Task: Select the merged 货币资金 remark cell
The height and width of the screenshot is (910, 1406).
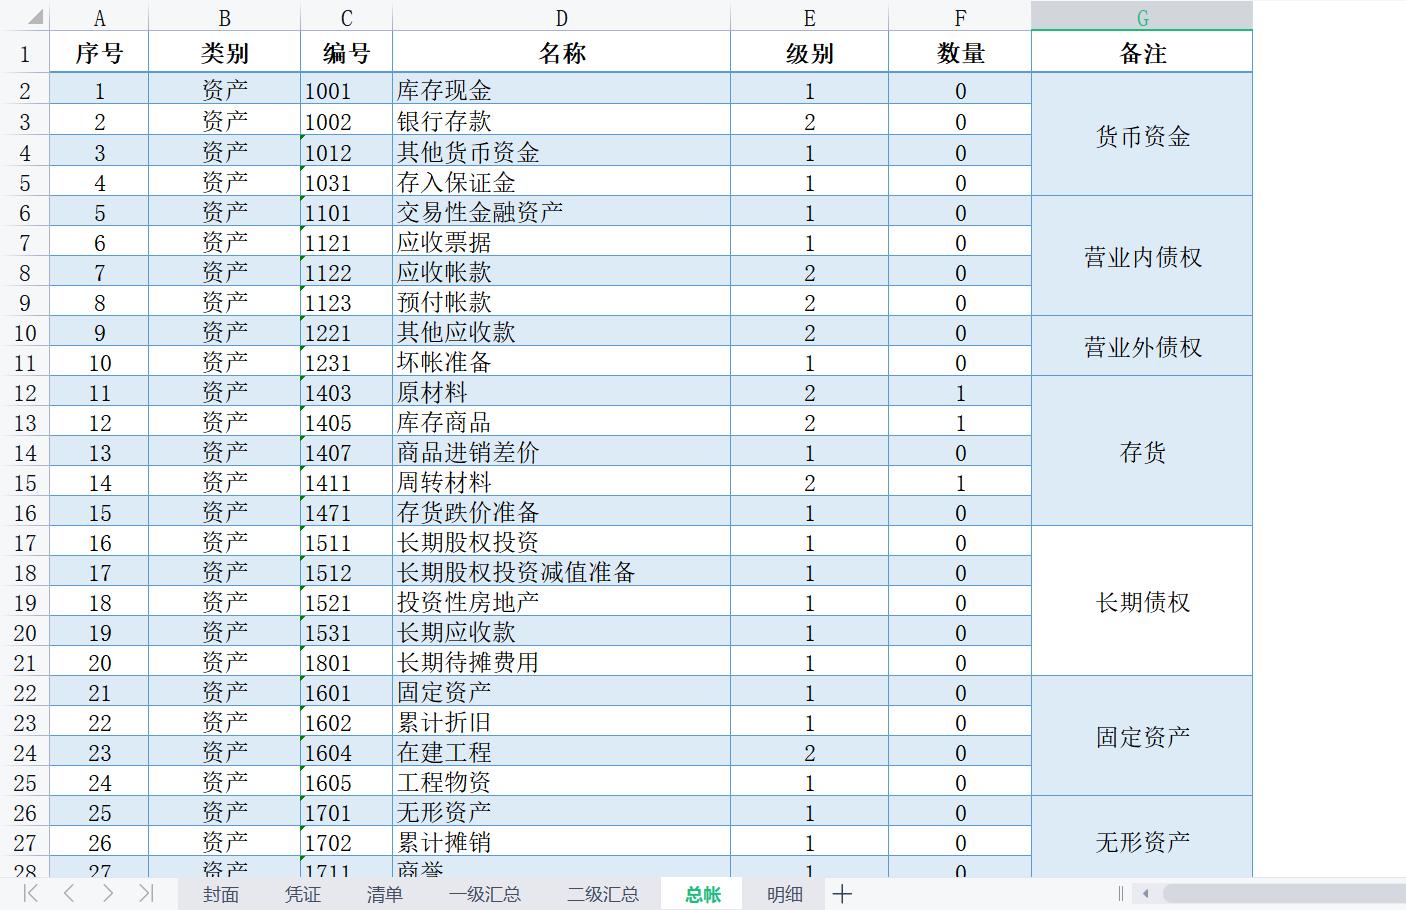Action: click(x=1141, y=136)
